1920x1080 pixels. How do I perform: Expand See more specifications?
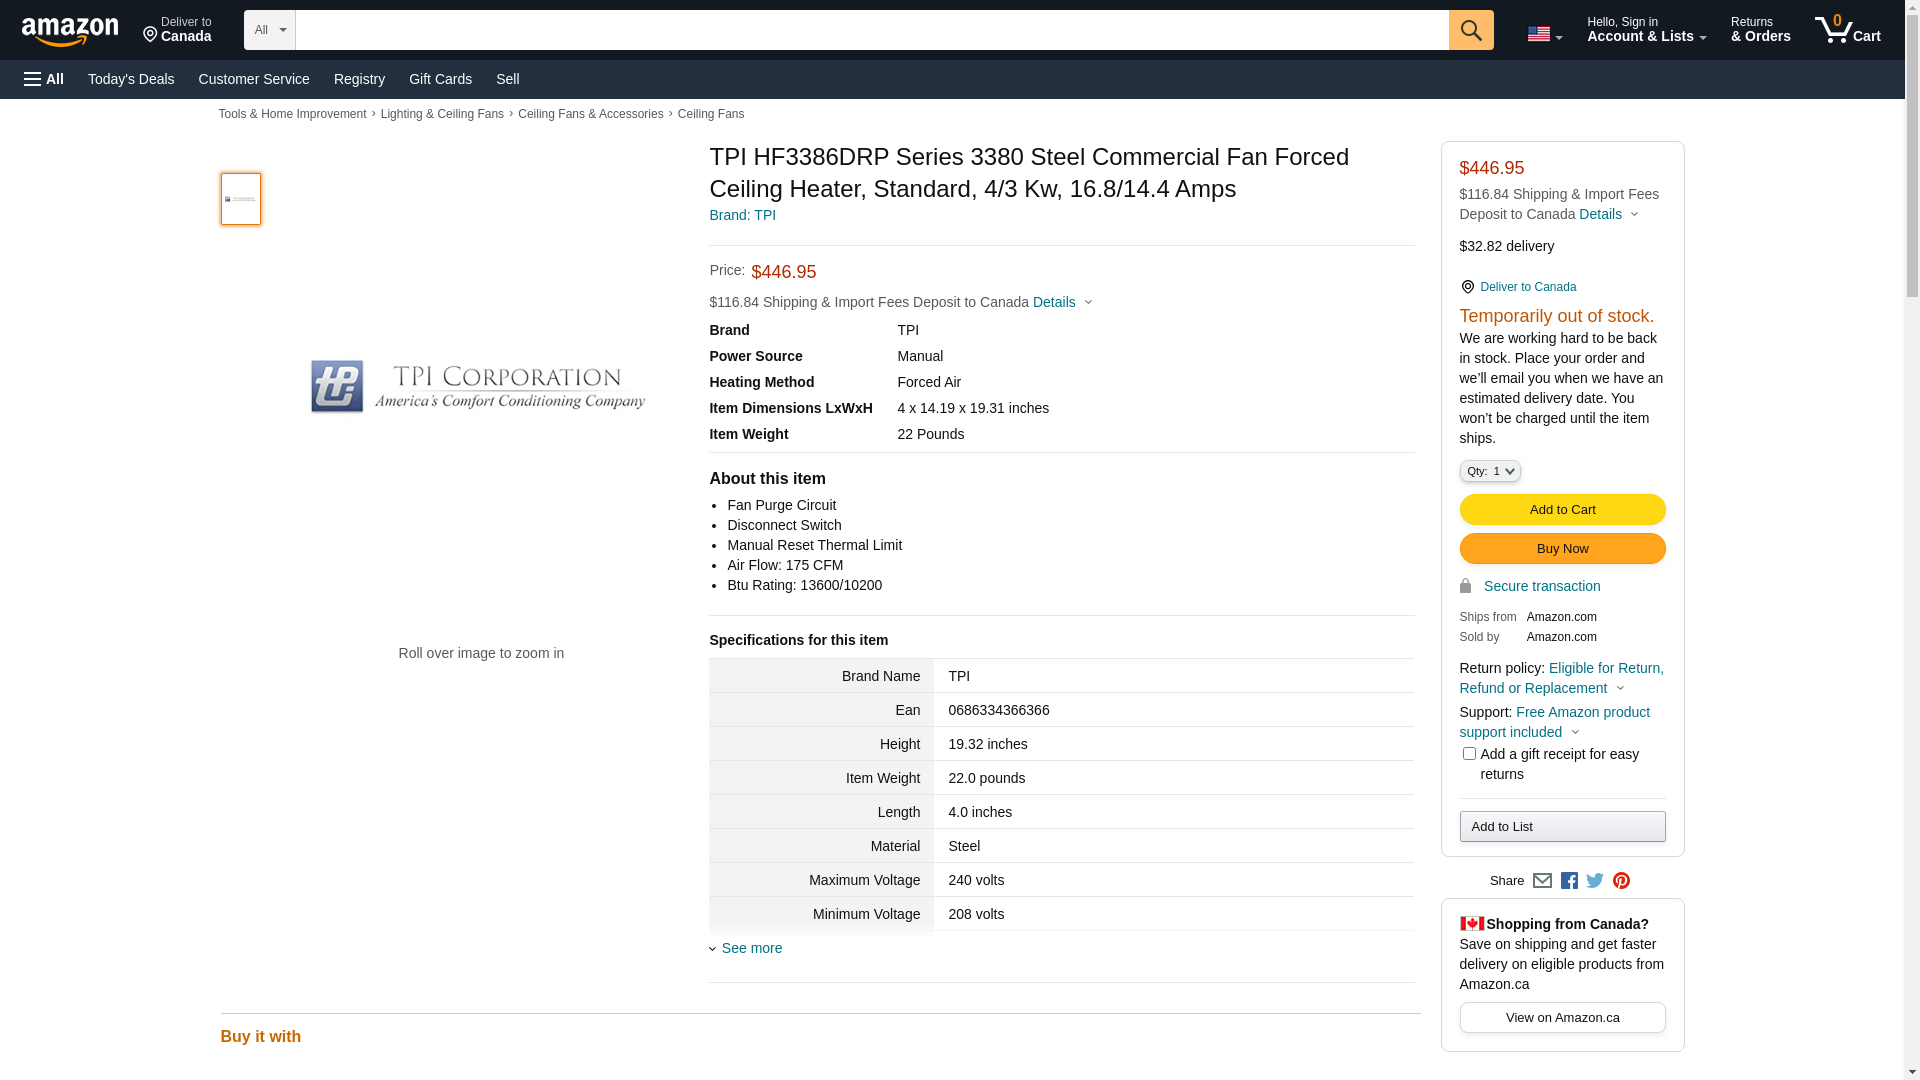click(x=751, y=948)
